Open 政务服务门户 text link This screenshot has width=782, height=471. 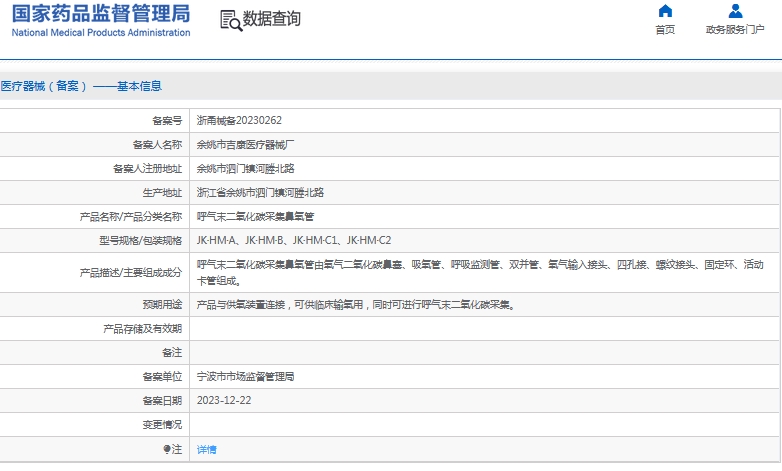click(735, 29)
